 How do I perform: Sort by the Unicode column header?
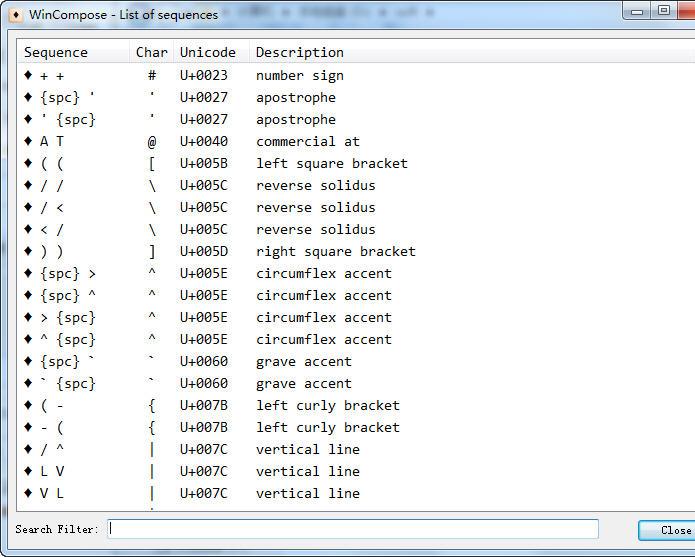tap(211, 52)
